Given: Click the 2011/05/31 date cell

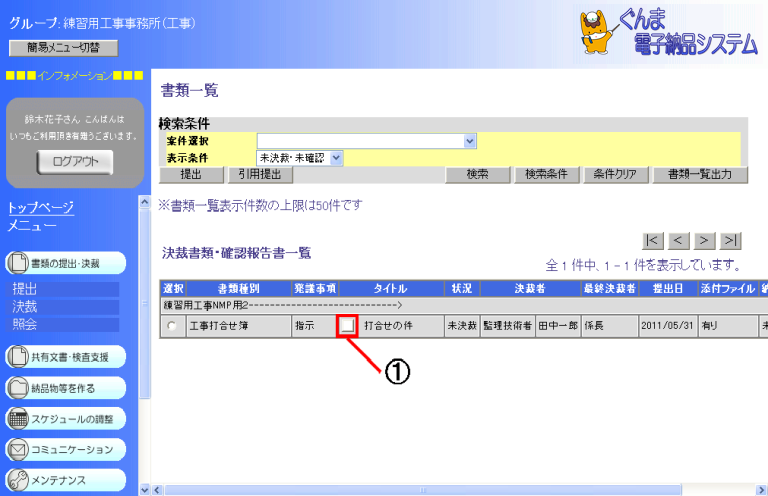Looking at the screenshot, I should pos(668,326).
